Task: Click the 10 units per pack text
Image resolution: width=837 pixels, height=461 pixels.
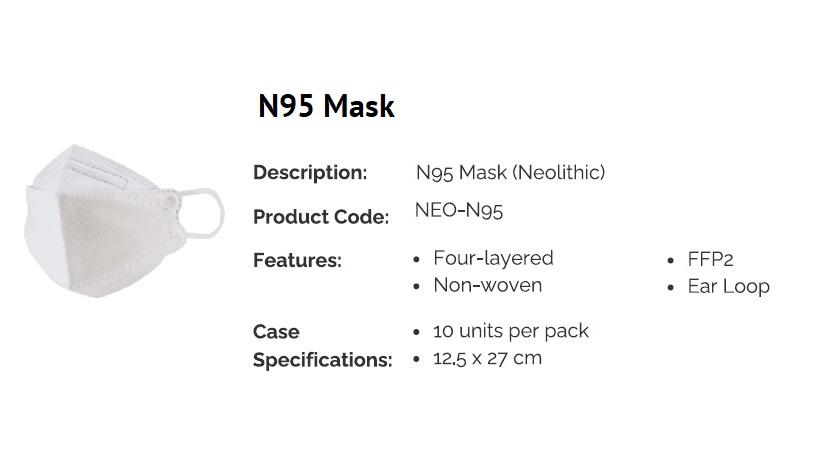Action: click(511, 331)
